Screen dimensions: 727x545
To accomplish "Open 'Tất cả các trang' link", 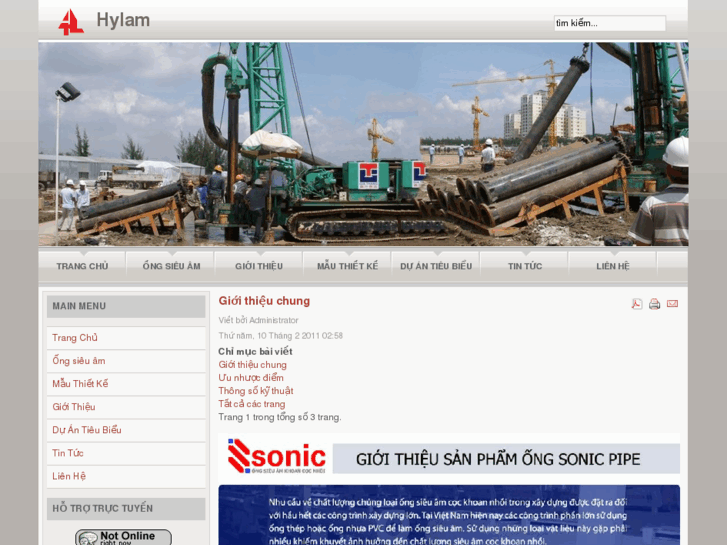I will [x=252, y=404].
